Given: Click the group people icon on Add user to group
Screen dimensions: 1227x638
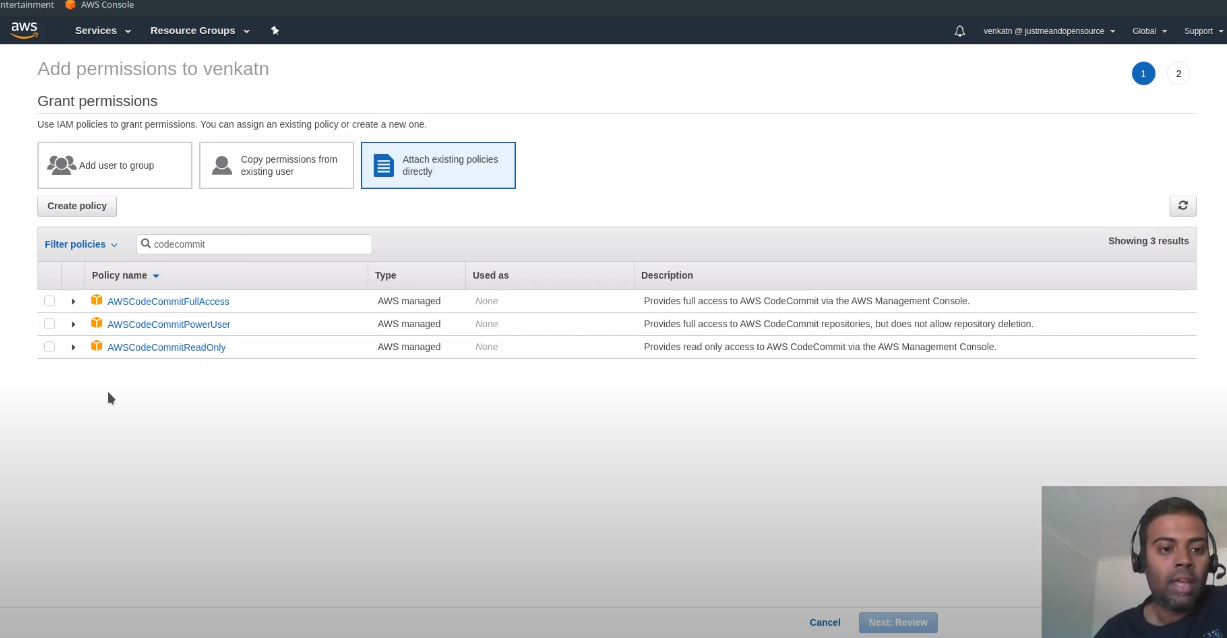Looking at the screenshot, I should (62, 165).
